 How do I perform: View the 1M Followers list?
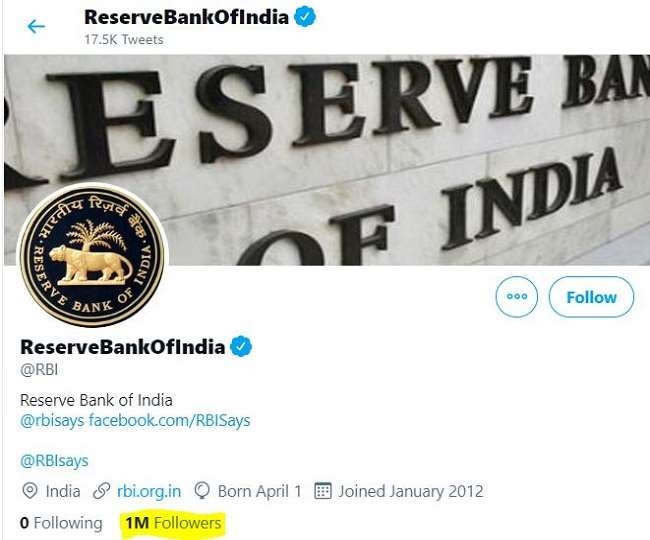coord(173,523)
